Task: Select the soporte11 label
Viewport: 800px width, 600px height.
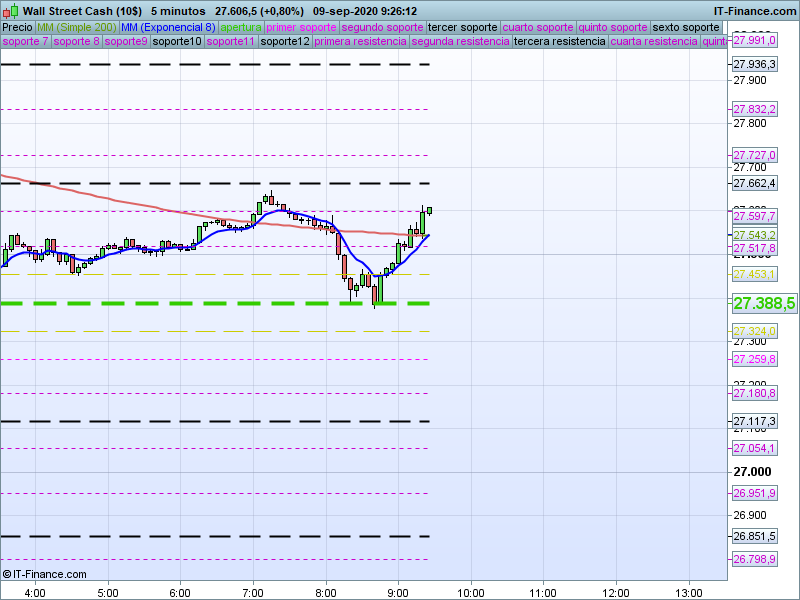Action: 231,41
